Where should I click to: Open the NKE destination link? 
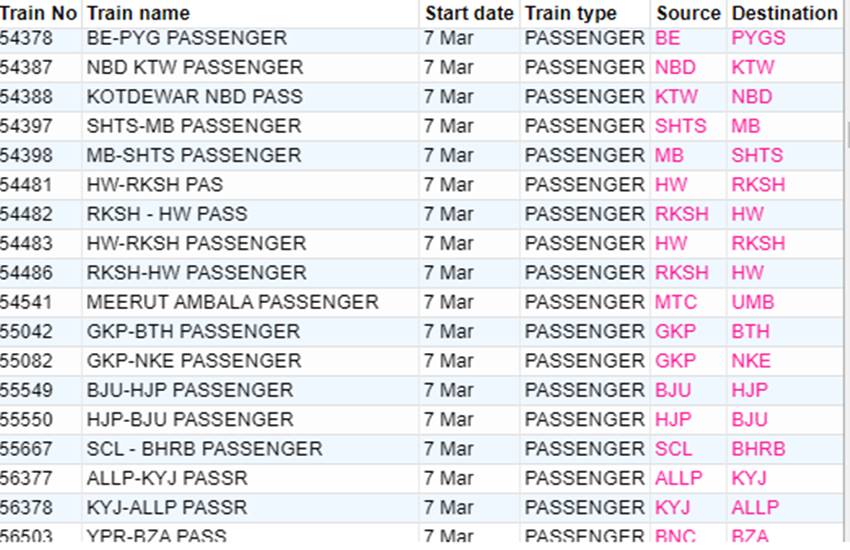coord(751,360)
